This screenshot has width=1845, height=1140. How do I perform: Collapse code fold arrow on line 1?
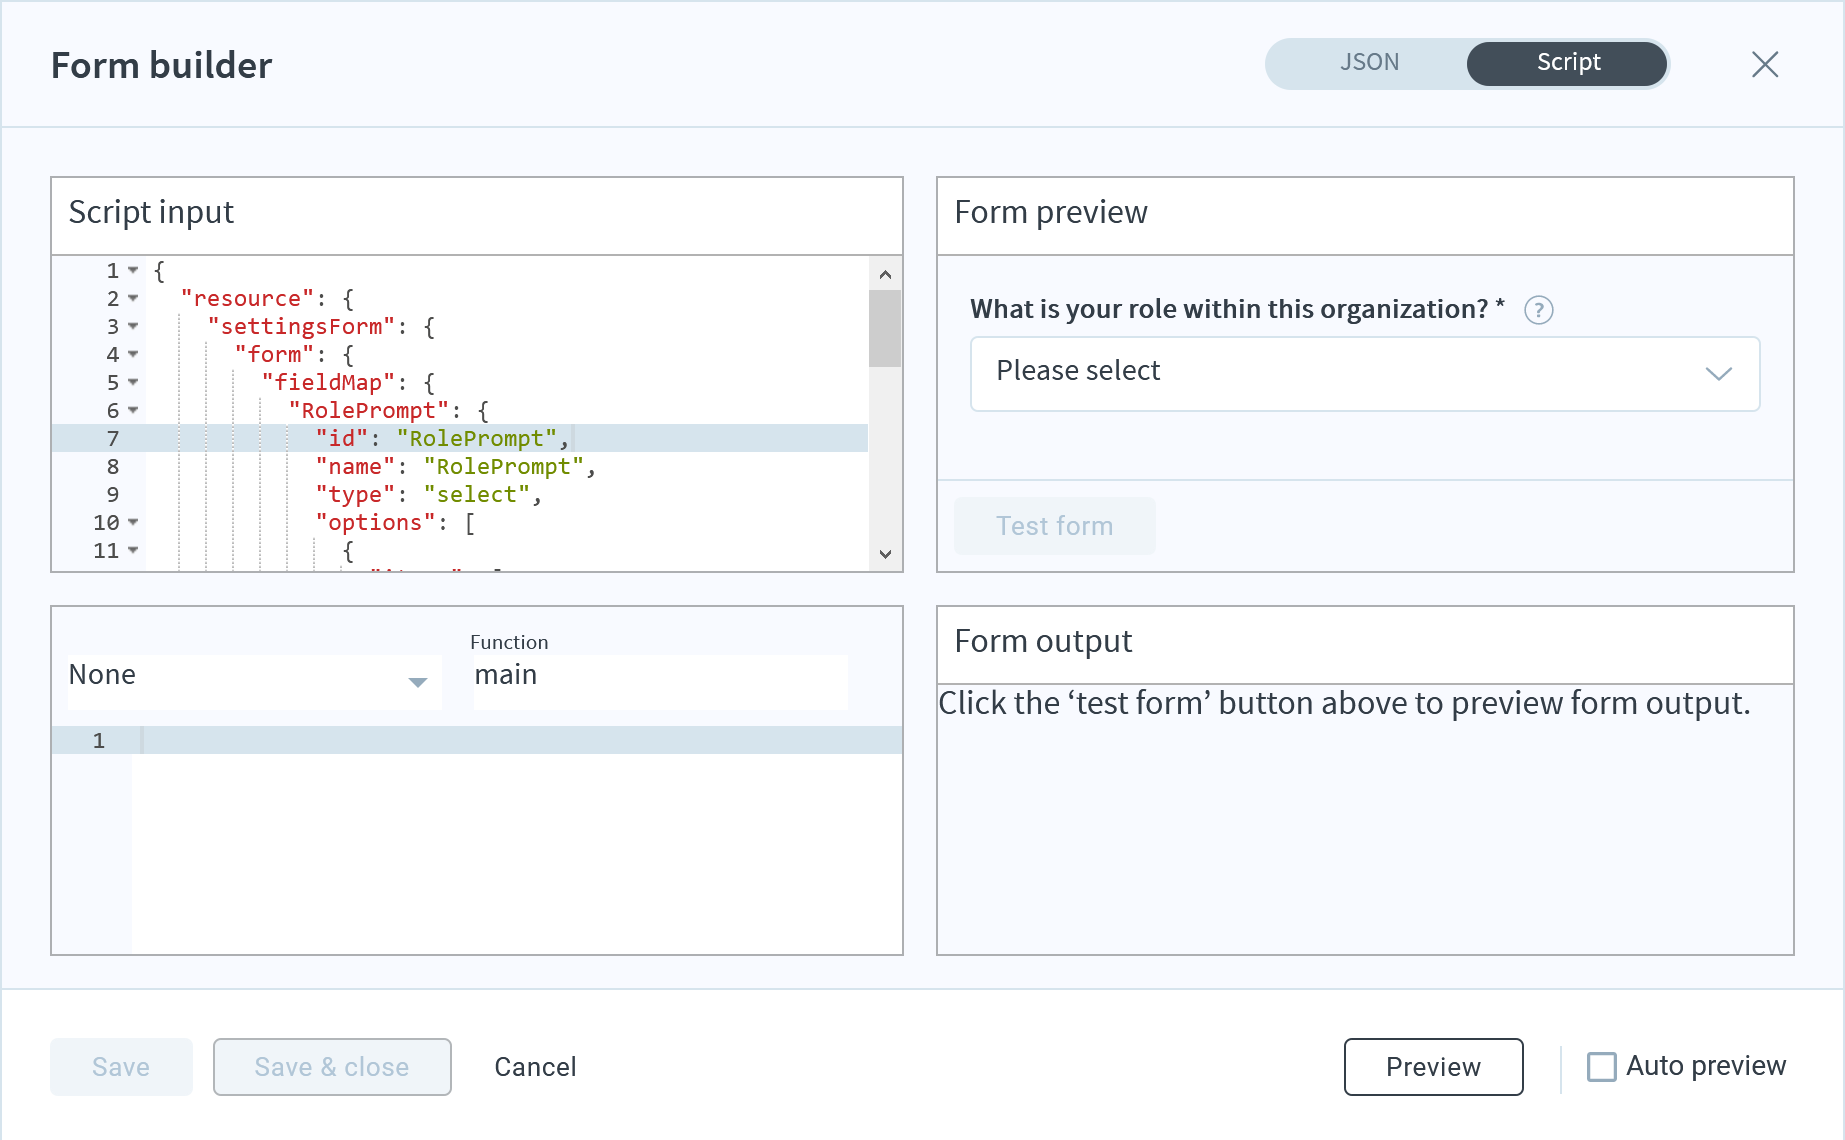pos(133,270)
